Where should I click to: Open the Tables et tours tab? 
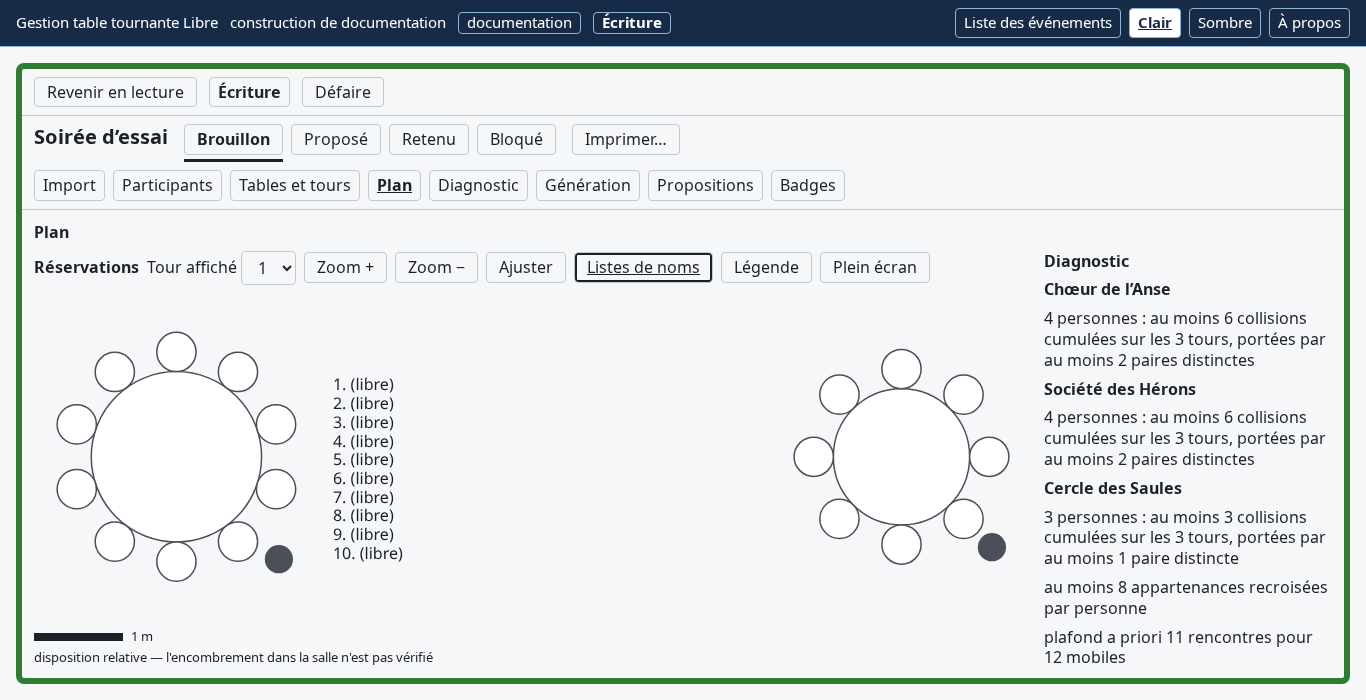coord(295,185)
